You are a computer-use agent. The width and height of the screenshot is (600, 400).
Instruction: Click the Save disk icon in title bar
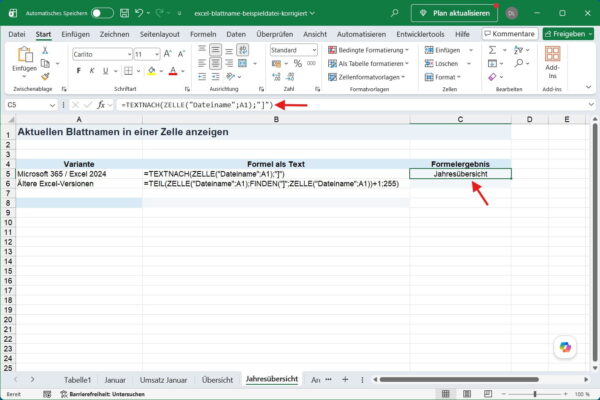pyautogui.click(x=124, y=13)
